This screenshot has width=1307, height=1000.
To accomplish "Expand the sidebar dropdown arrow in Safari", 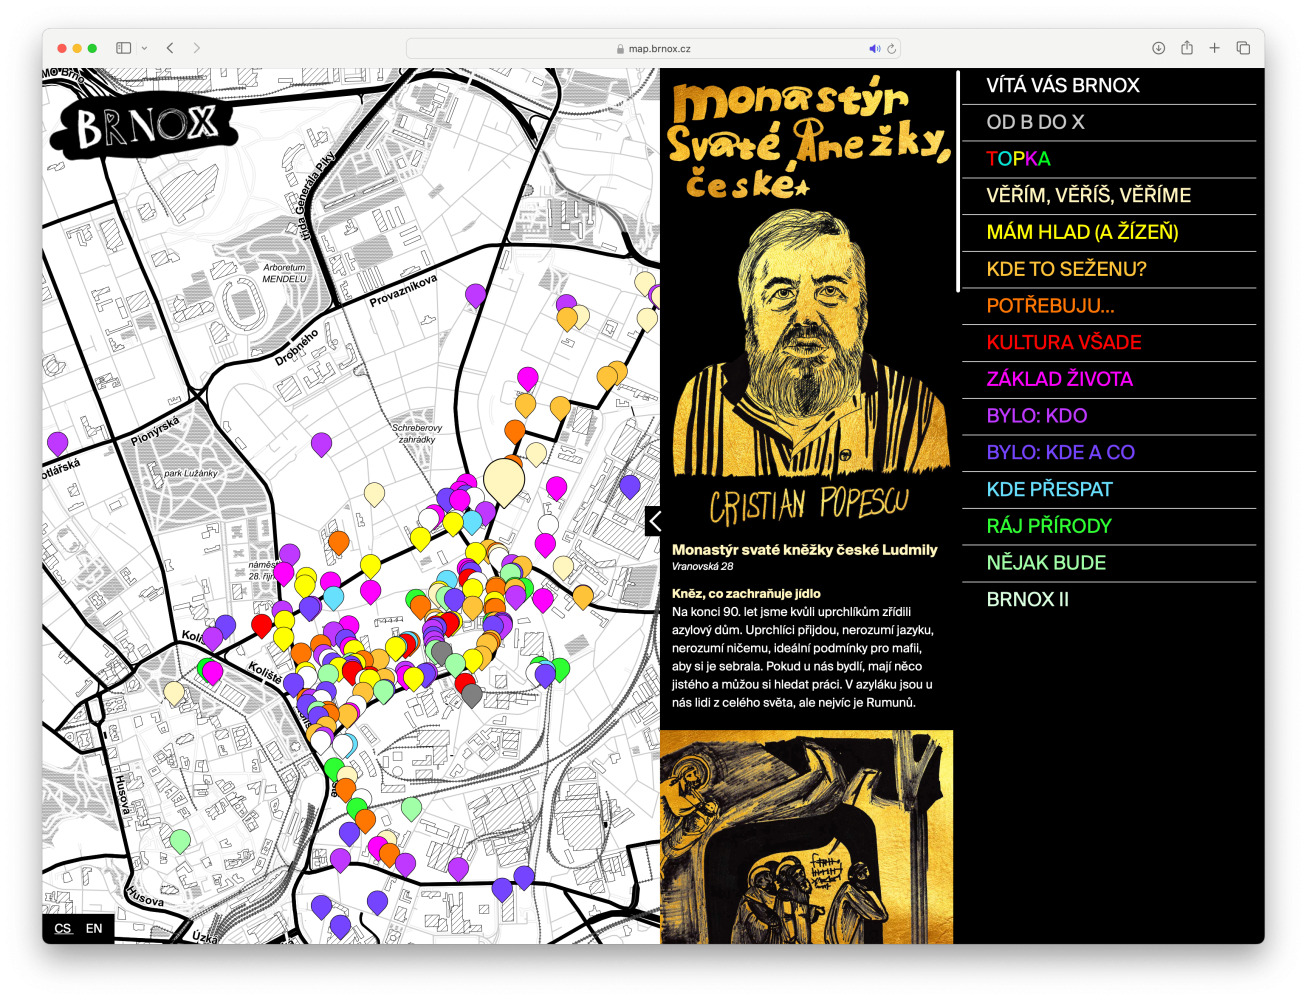I will tap(145, 48).
